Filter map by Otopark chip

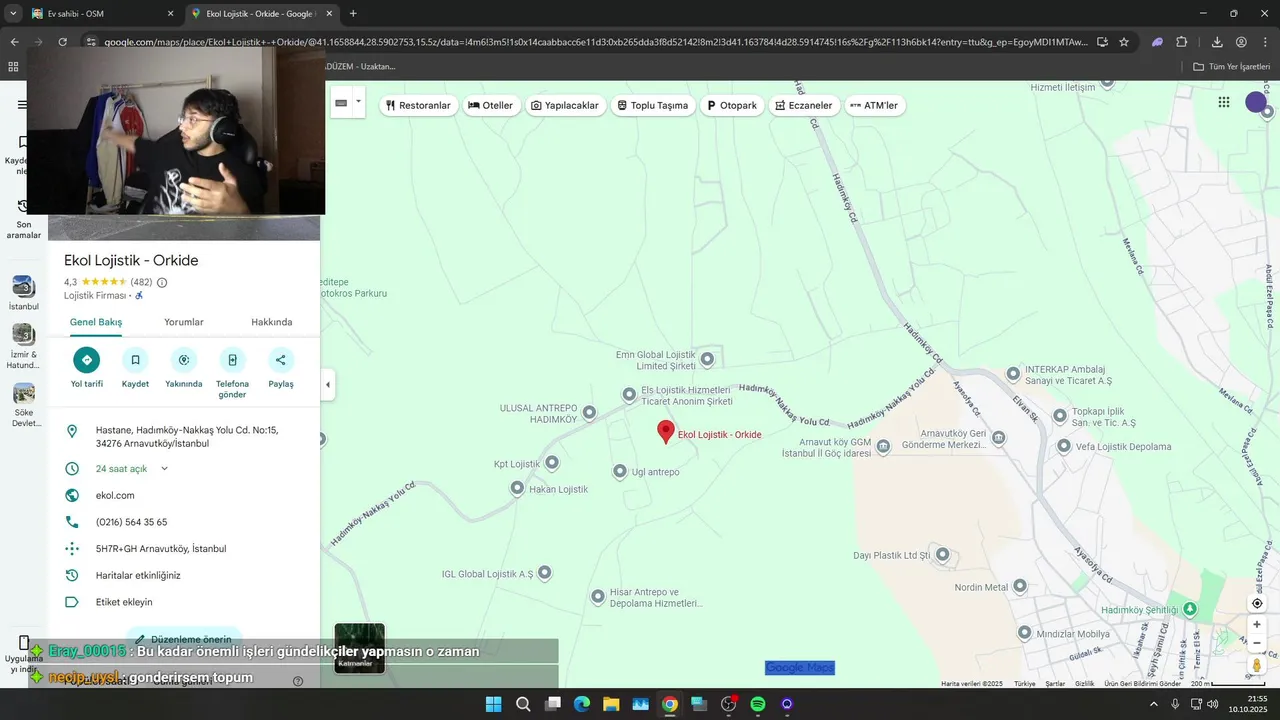coord(732,105)
